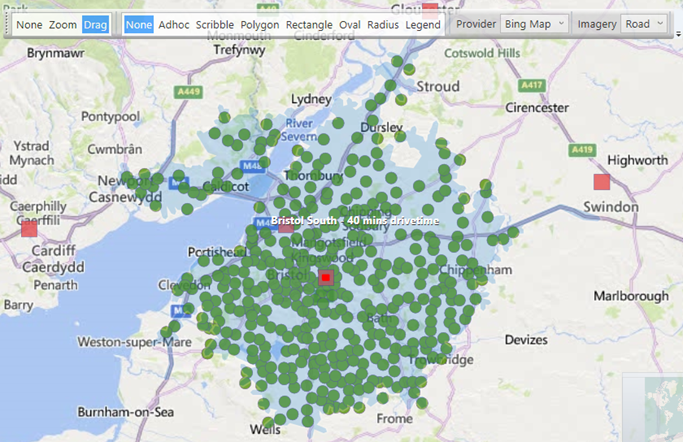Screen dimensions: 683x442
Task: Click the Pontypool place label
Action: 111,117
